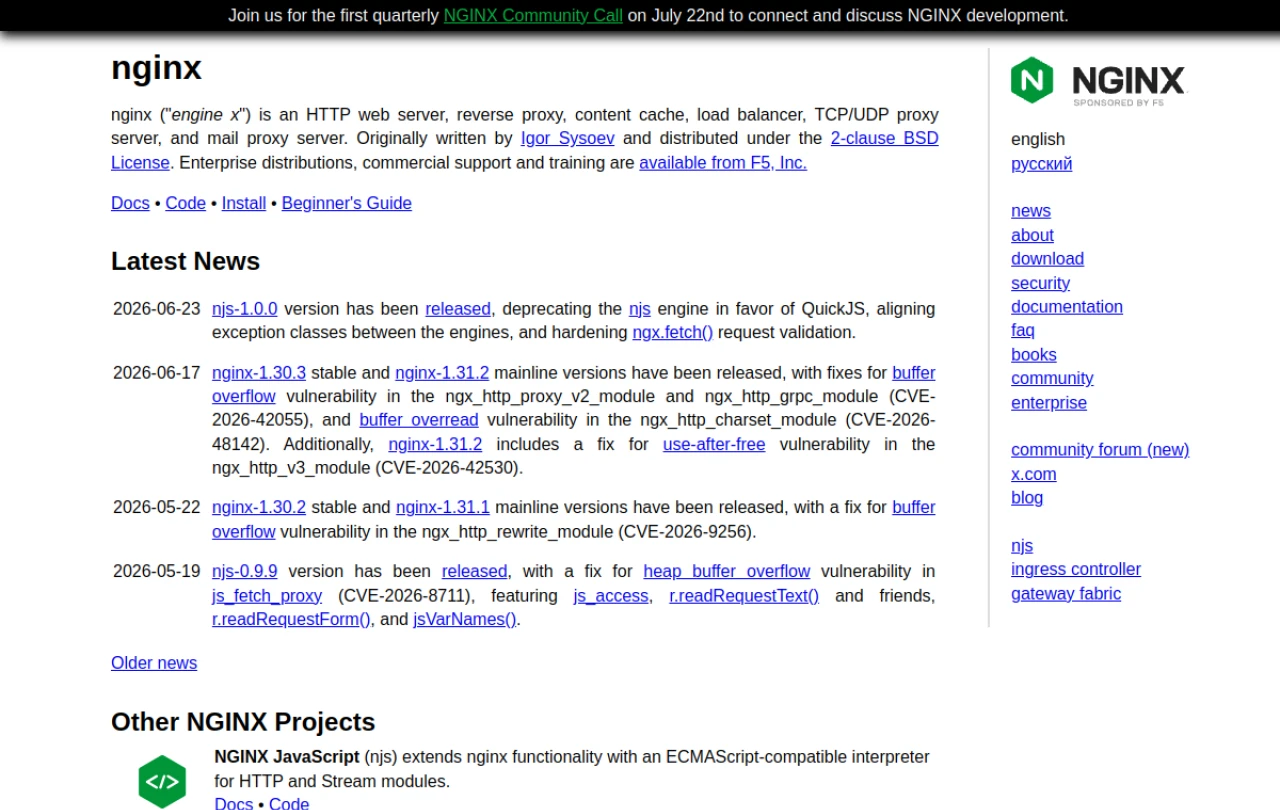The width and height of the screenshot is (1280, 810).
Task: Open the 'ingress controller' sidebar link
Action: click(x=1076, y=569)
